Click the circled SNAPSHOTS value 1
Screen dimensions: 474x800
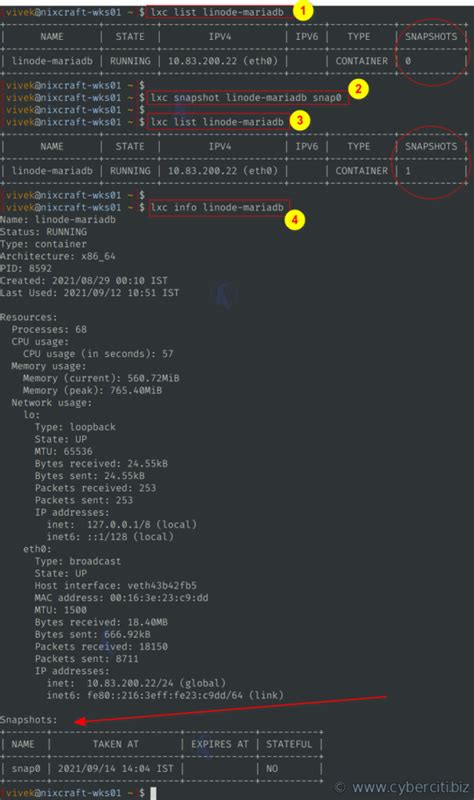tap(408, 171)
